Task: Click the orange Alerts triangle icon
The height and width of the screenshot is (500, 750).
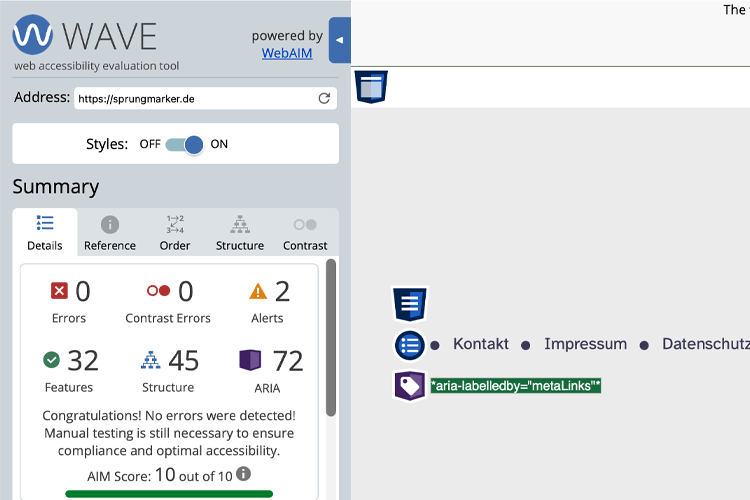Action: click(x=258, y=291)
